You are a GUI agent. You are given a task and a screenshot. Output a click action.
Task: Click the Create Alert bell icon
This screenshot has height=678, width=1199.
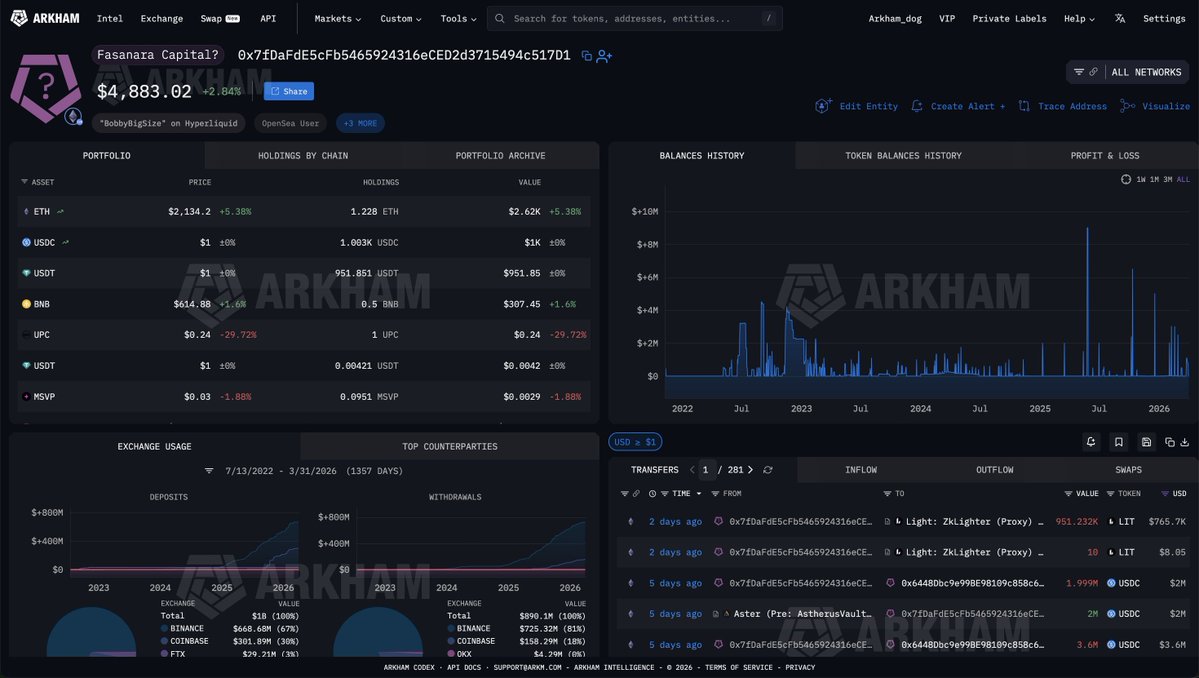pos(917,106)
